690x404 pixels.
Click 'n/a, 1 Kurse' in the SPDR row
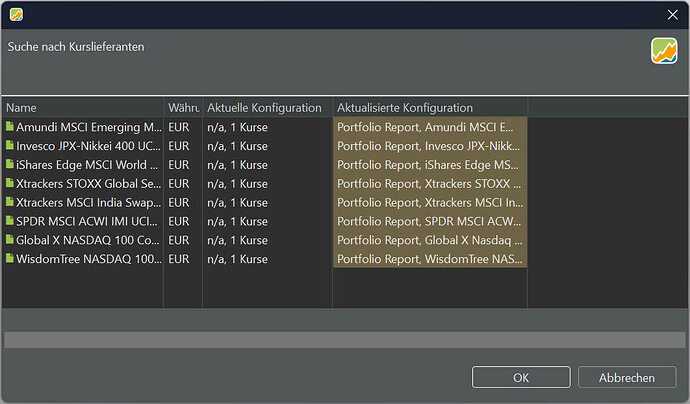coord(237,222)
